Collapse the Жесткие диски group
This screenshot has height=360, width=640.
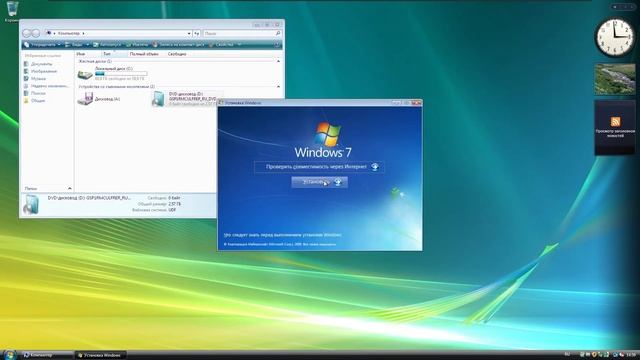click(278, 61)
